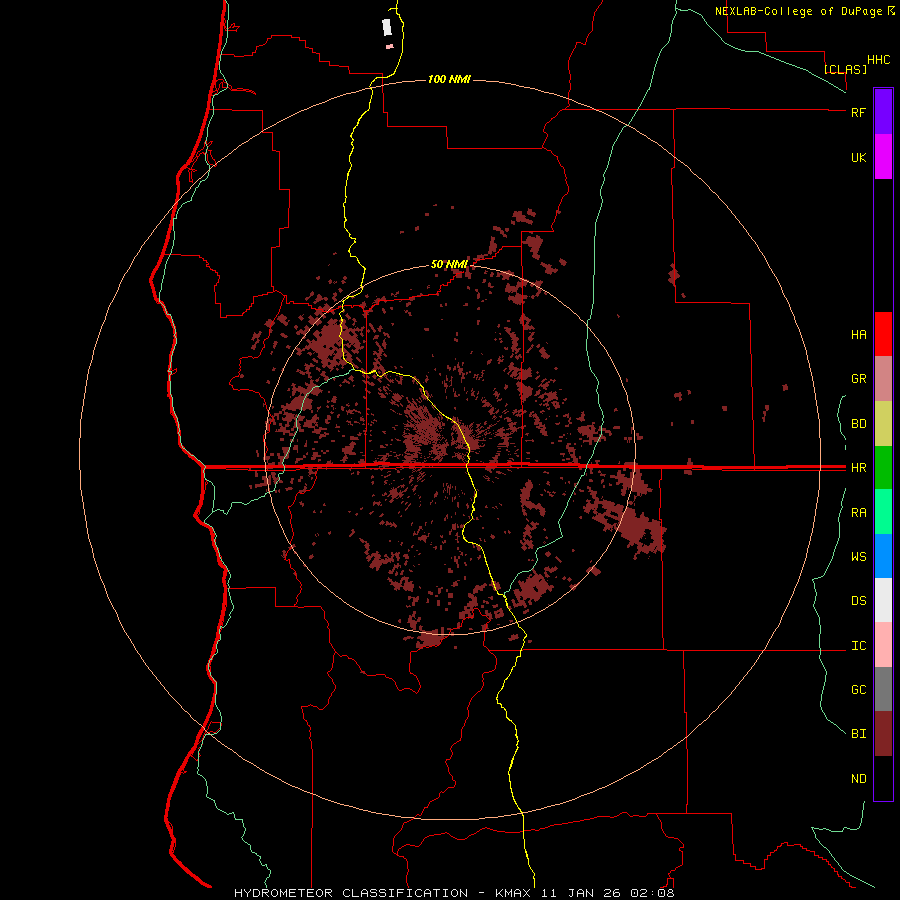Click the 100 NMI range ring label
Screen dimensions: 900x900
click(x=449, y=79)
